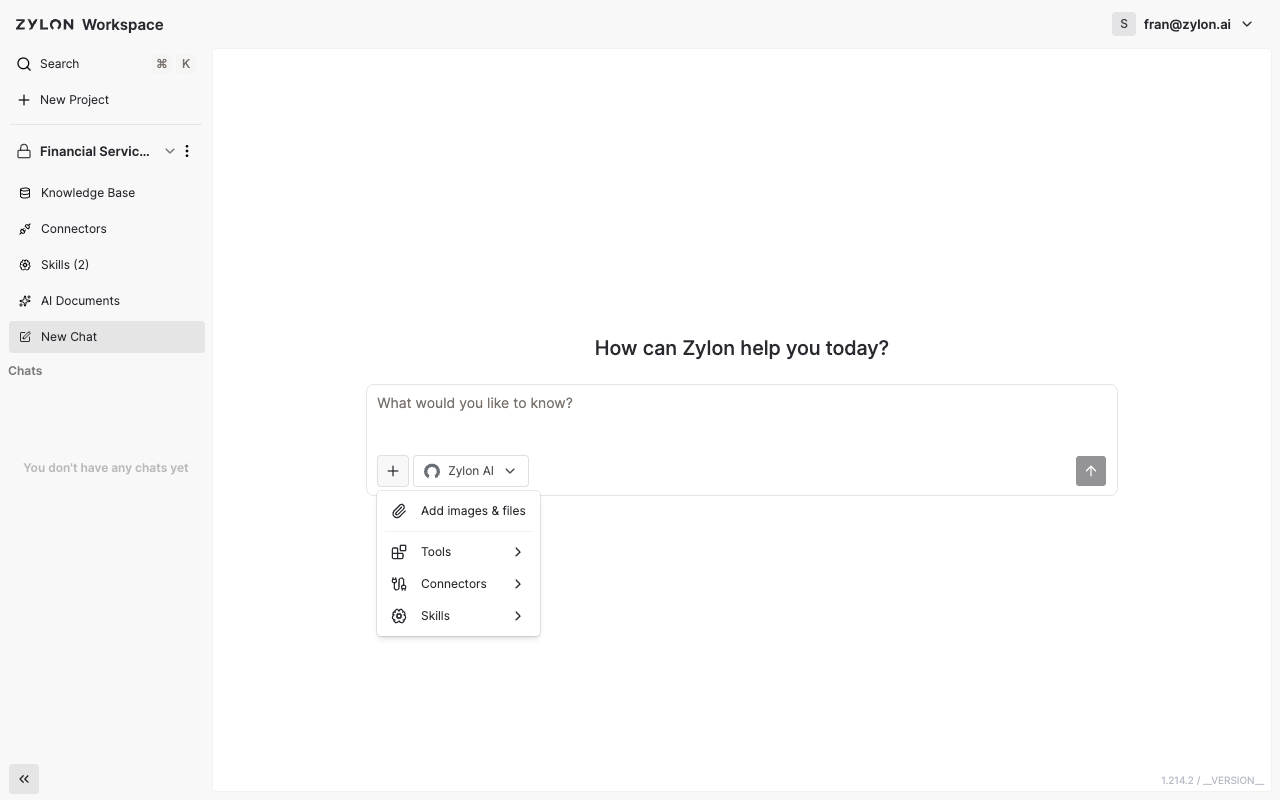This screenshot has width=1280, height=800.
Task: Open the Skills submenu in popup
Action: click(x=458, y=616)
